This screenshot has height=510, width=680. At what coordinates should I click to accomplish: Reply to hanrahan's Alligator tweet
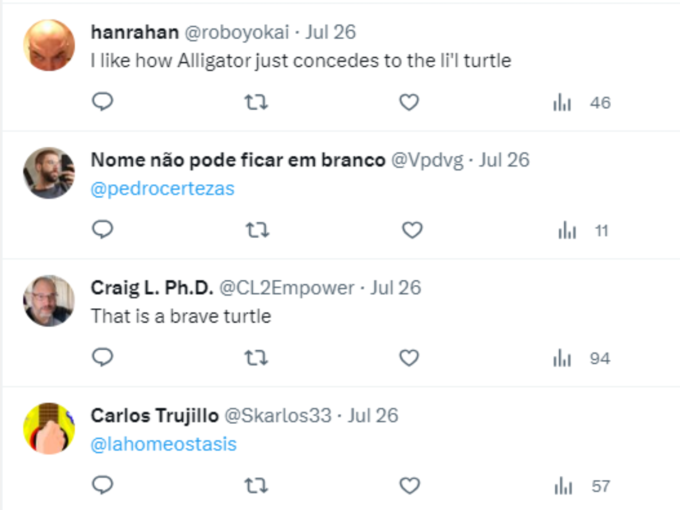103,102
